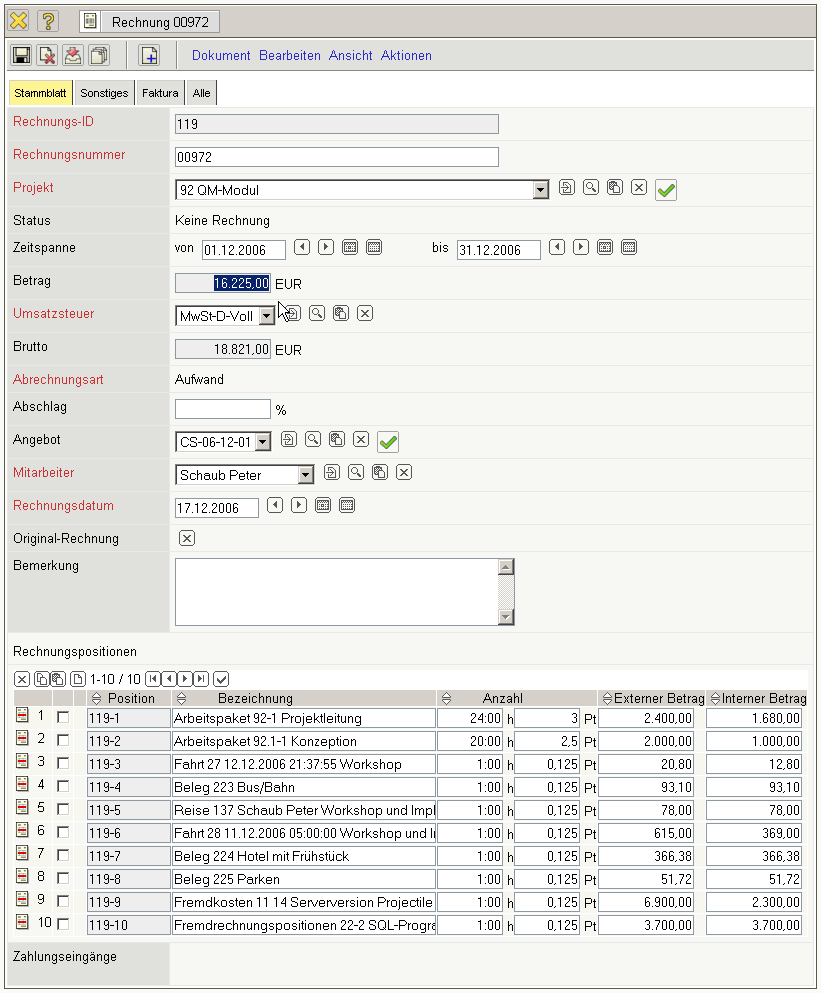
Task: Expand the Projekt dropdown list
Action: point(541,190)
